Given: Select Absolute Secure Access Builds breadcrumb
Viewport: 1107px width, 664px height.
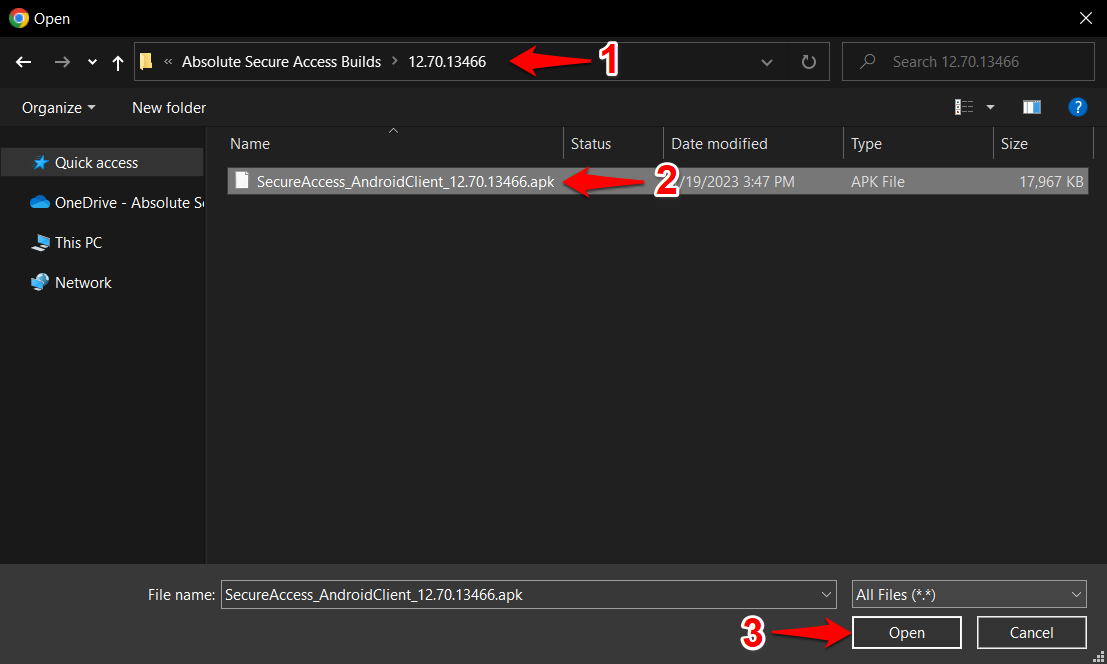Looking at the screenshot, I should click(281, 61).
